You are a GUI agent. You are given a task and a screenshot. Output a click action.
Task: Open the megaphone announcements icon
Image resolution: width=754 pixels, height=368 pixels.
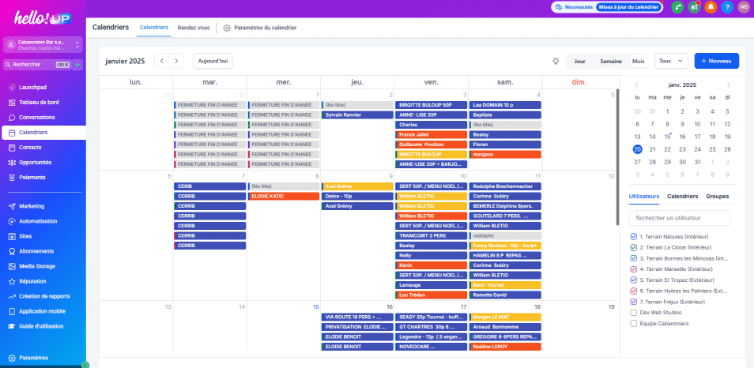click(694, 7)
